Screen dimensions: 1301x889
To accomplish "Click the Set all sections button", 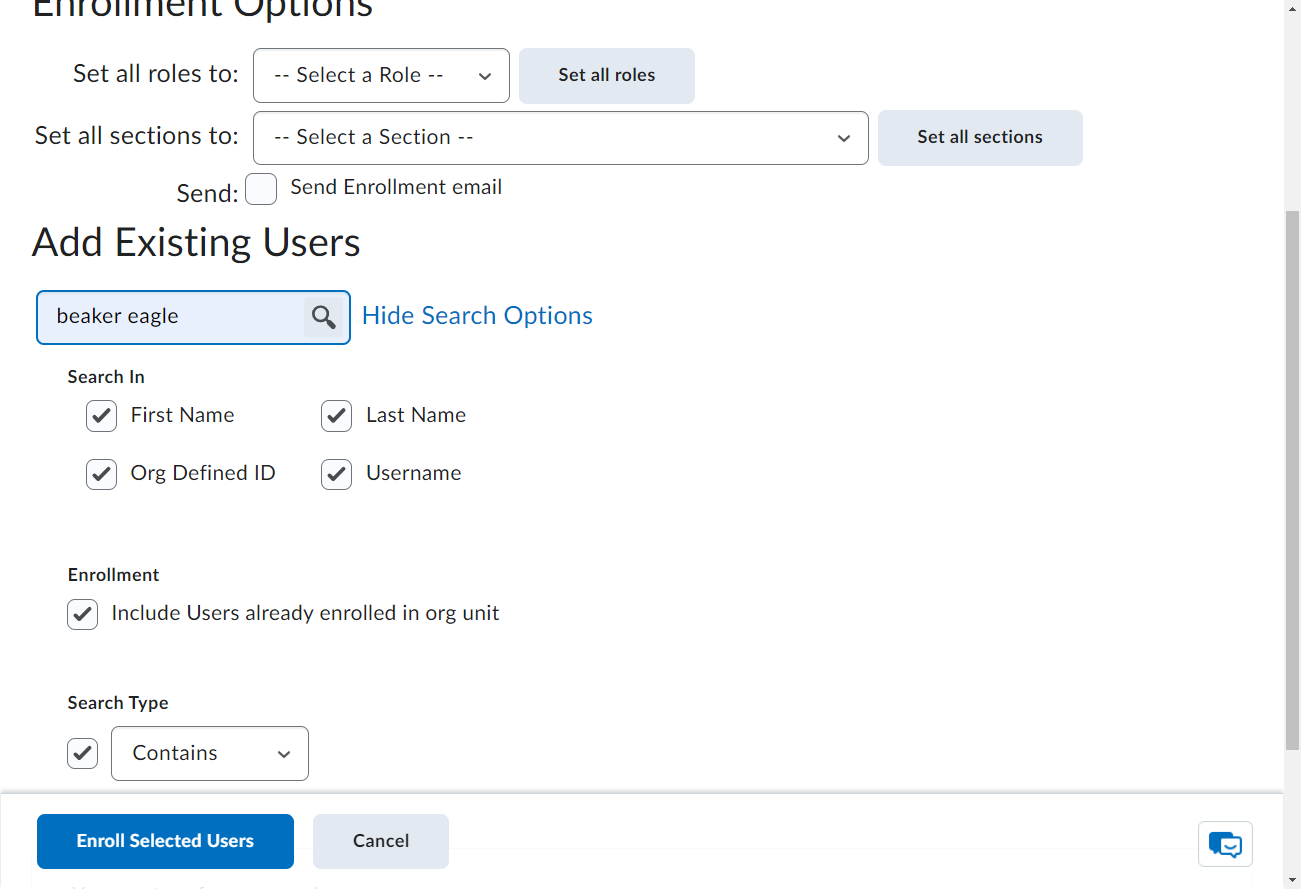I will point(980,138).
